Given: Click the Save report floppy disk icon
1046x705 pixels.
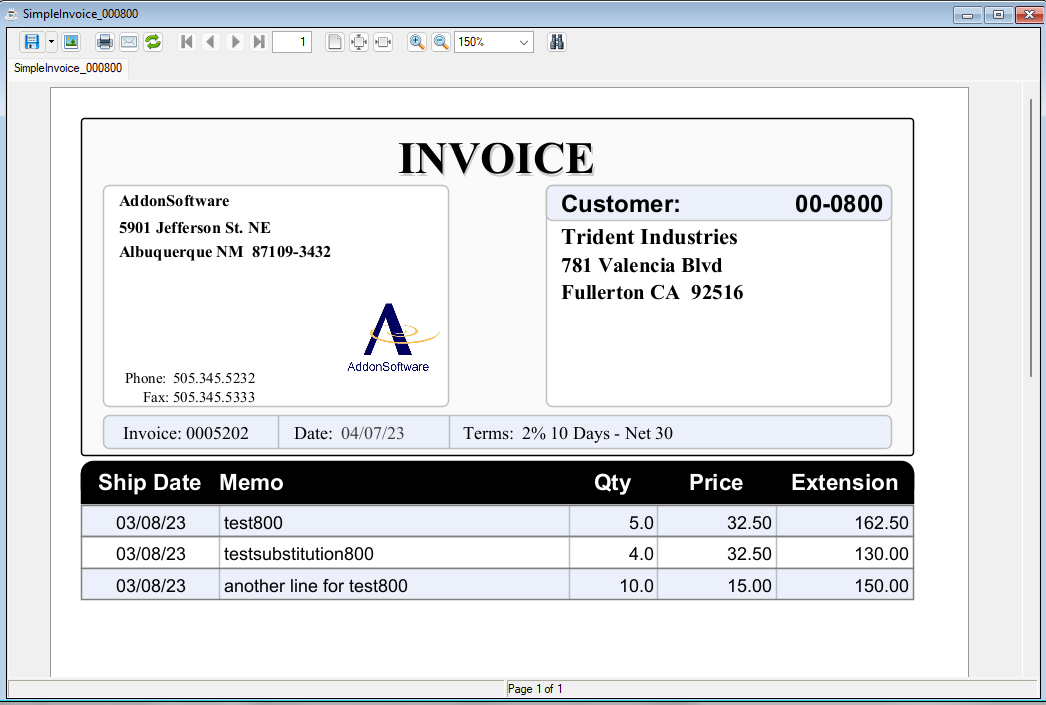Looking at the screenshot, I should tap(31, 42).
